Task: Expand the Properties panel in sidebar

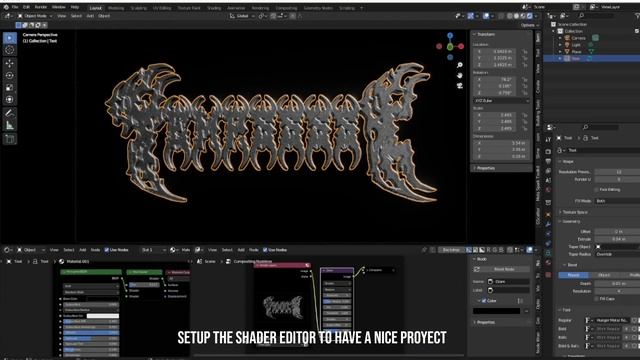Action: click(485, 168)
